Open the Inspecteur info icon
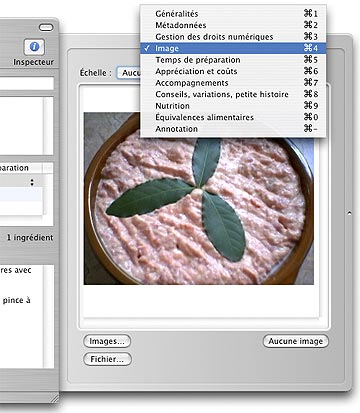The image size is (360, 413). [x=34, y=47]
